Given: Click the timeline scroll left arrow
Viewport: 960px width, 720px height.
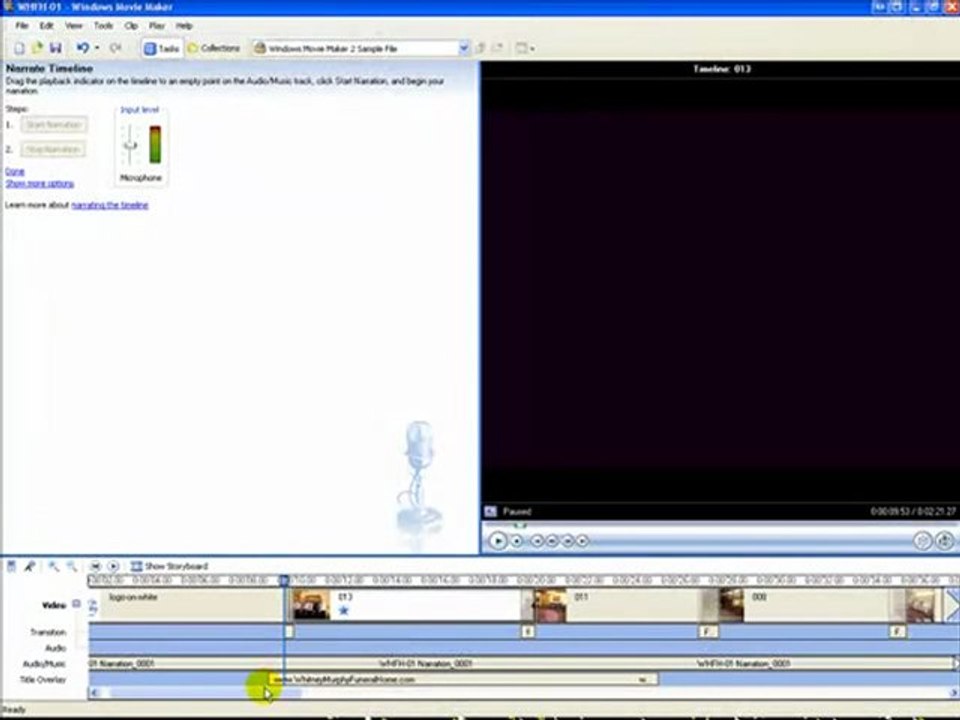Looking at the screenshot, I should tap(94, 693).
